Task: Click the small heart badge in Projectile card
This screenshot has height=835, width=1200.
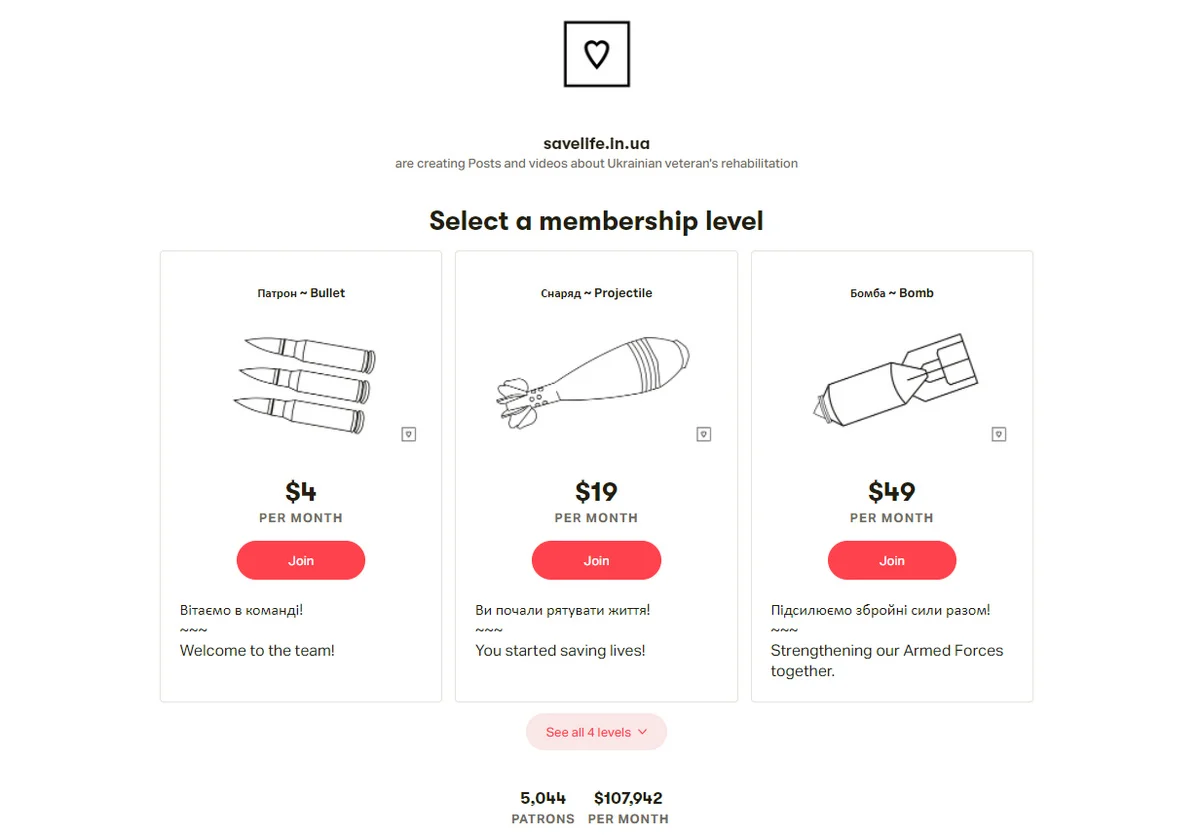Action: 703,434
